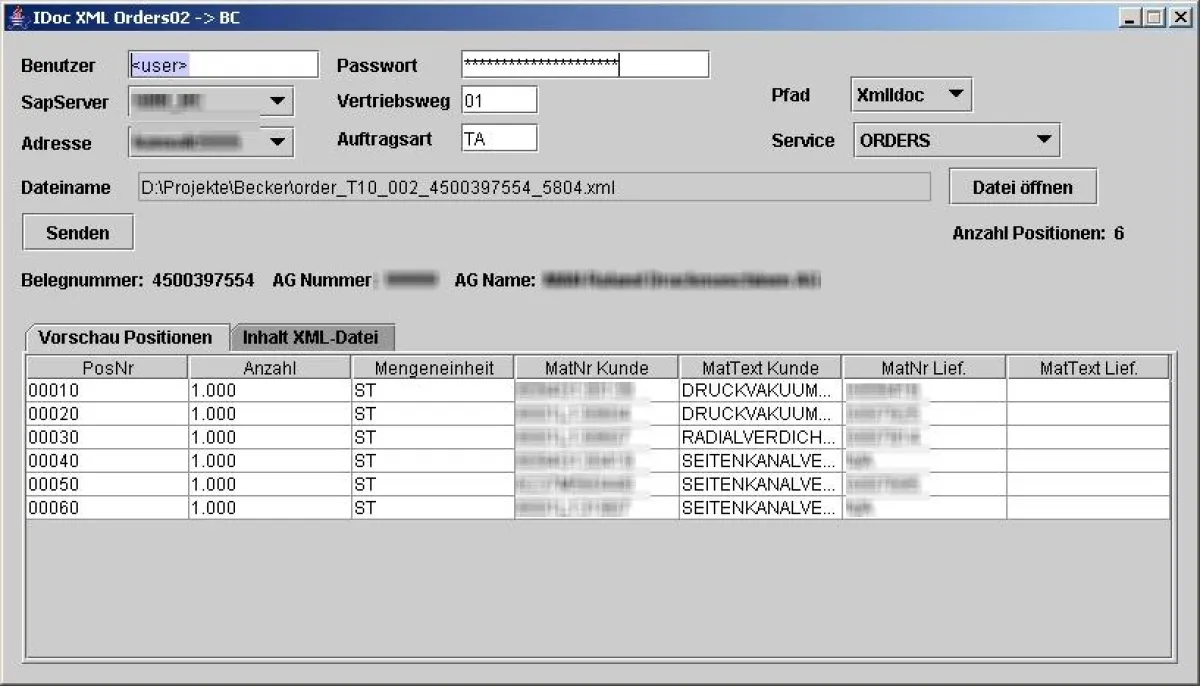Select table row with PosNr 00060

pos(105,507)
